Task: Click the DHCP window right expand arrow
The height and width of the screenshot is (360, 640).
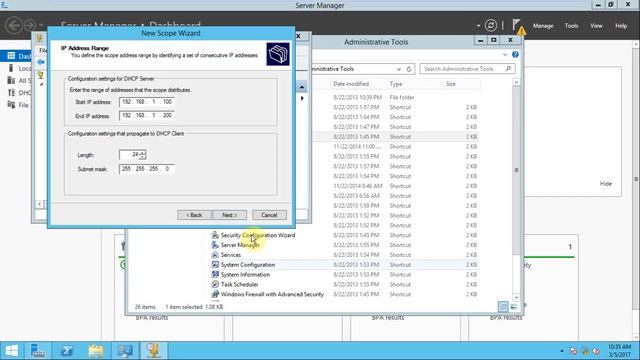Action: (302, 98)
